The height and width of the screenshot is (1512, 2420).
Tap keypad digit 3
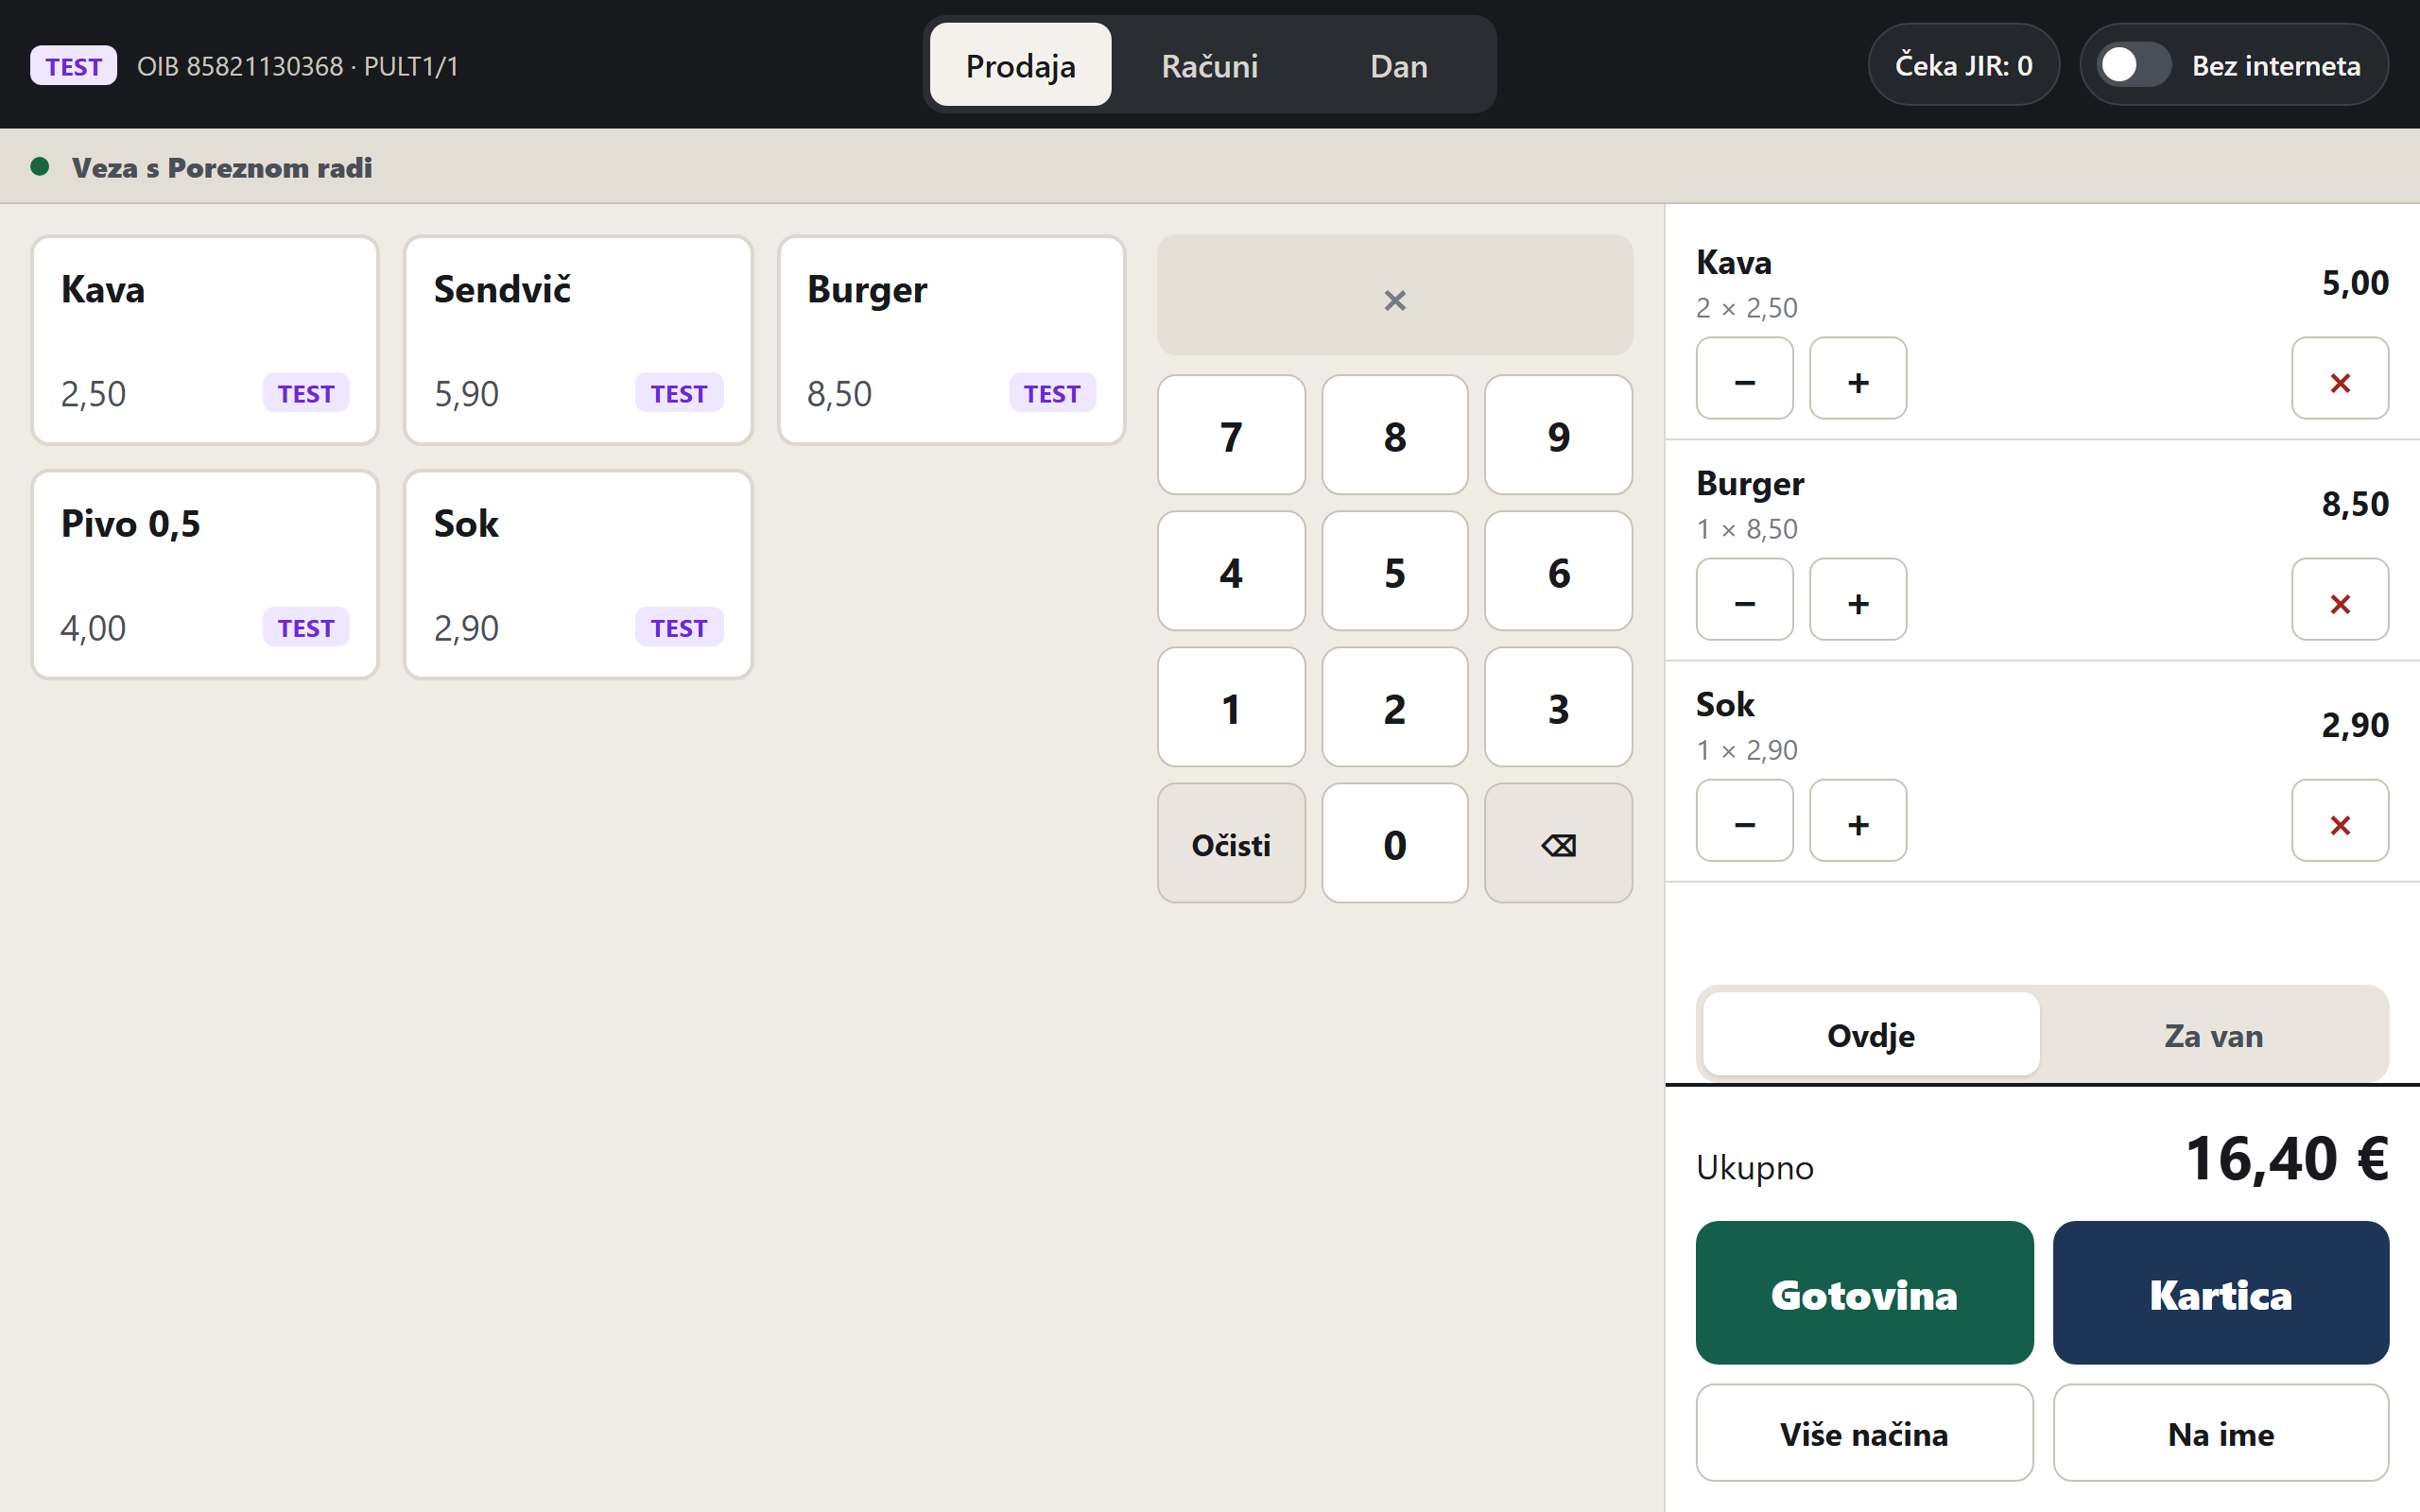[1558, 707]
